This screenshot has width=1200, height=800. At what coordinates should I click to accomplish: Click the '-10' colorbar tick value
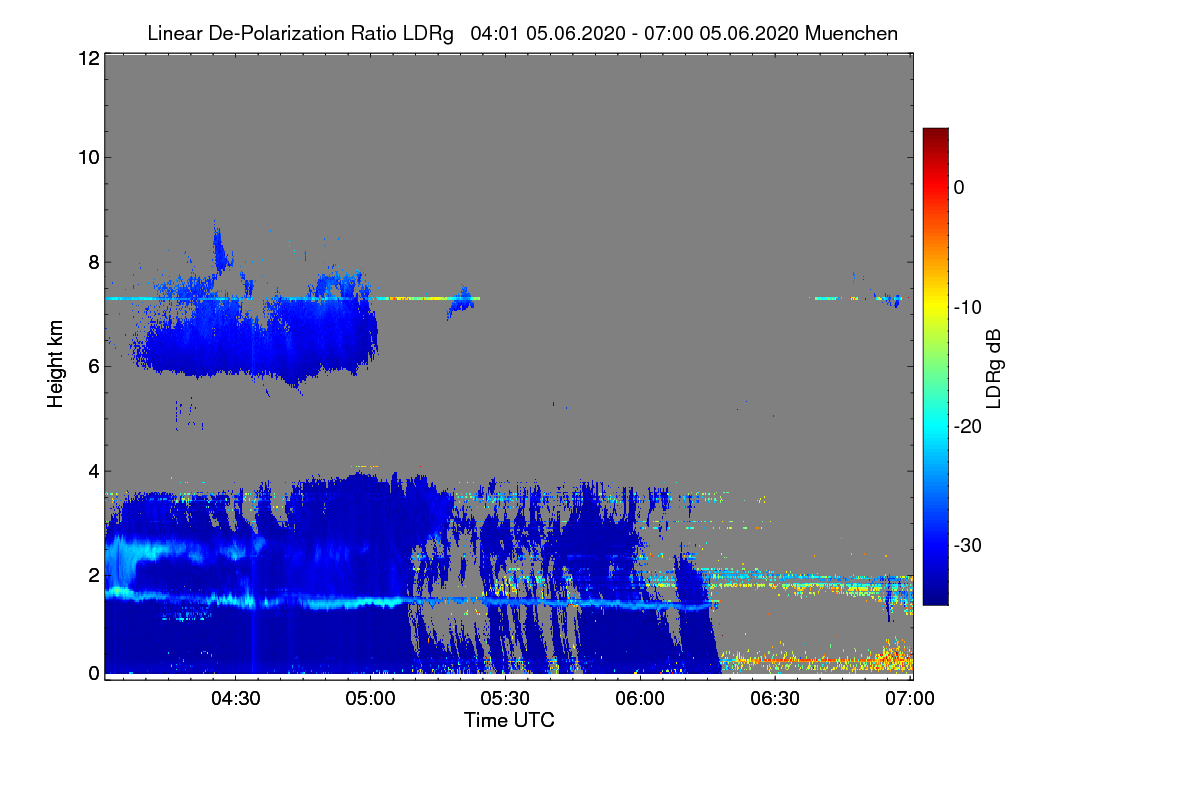tap(968, 307)
